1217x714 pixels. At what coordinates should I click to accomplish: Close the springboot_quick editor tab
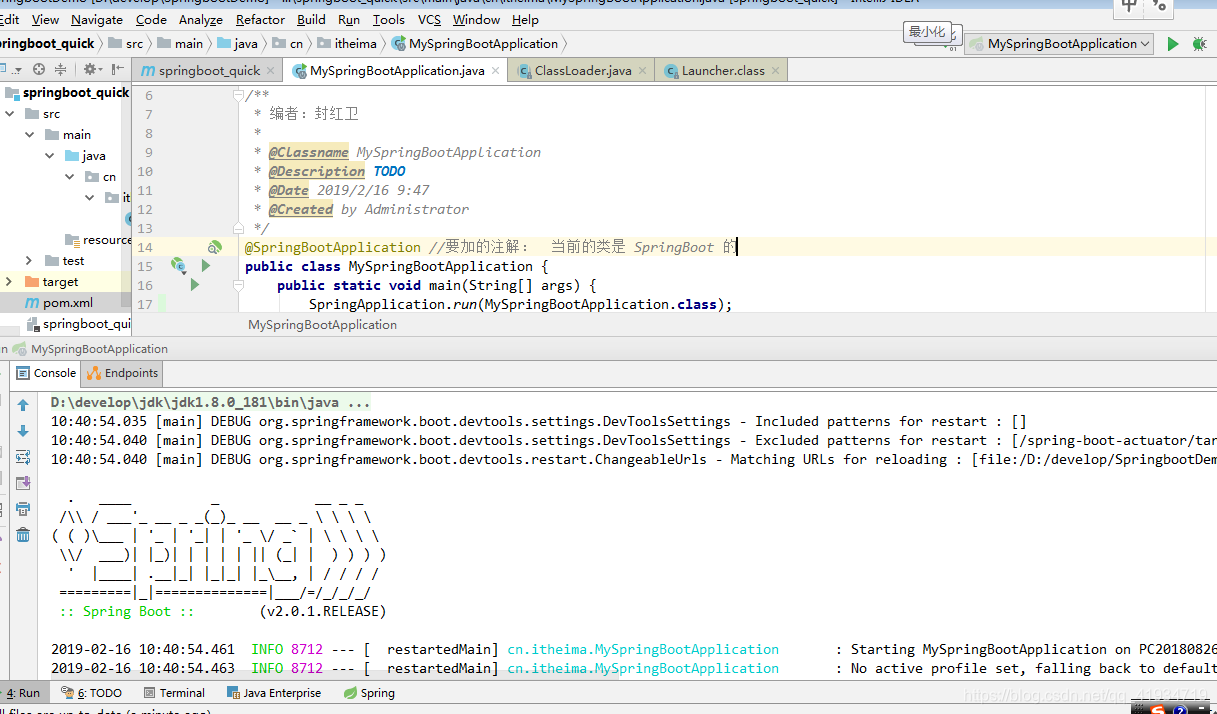(273, 71)
